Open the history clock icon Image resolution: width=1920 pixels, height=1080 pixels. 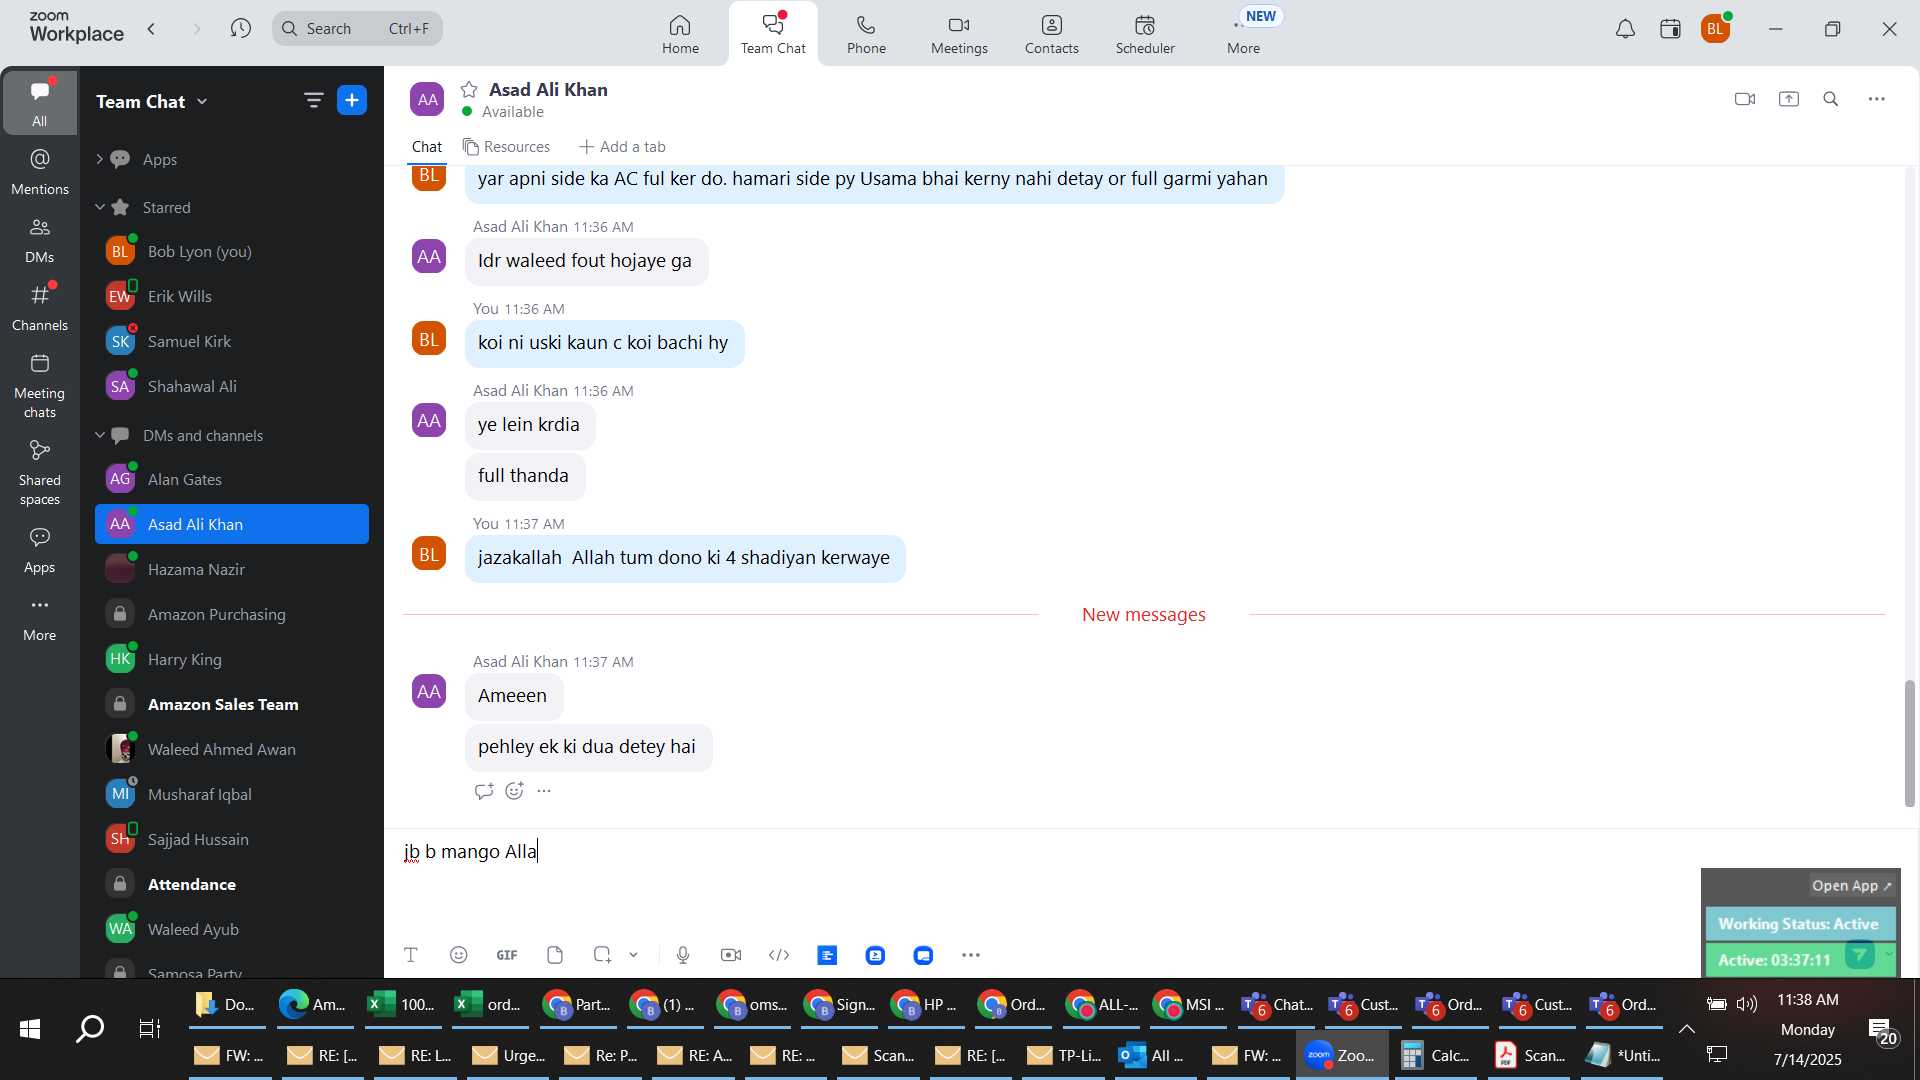point(240,29)
